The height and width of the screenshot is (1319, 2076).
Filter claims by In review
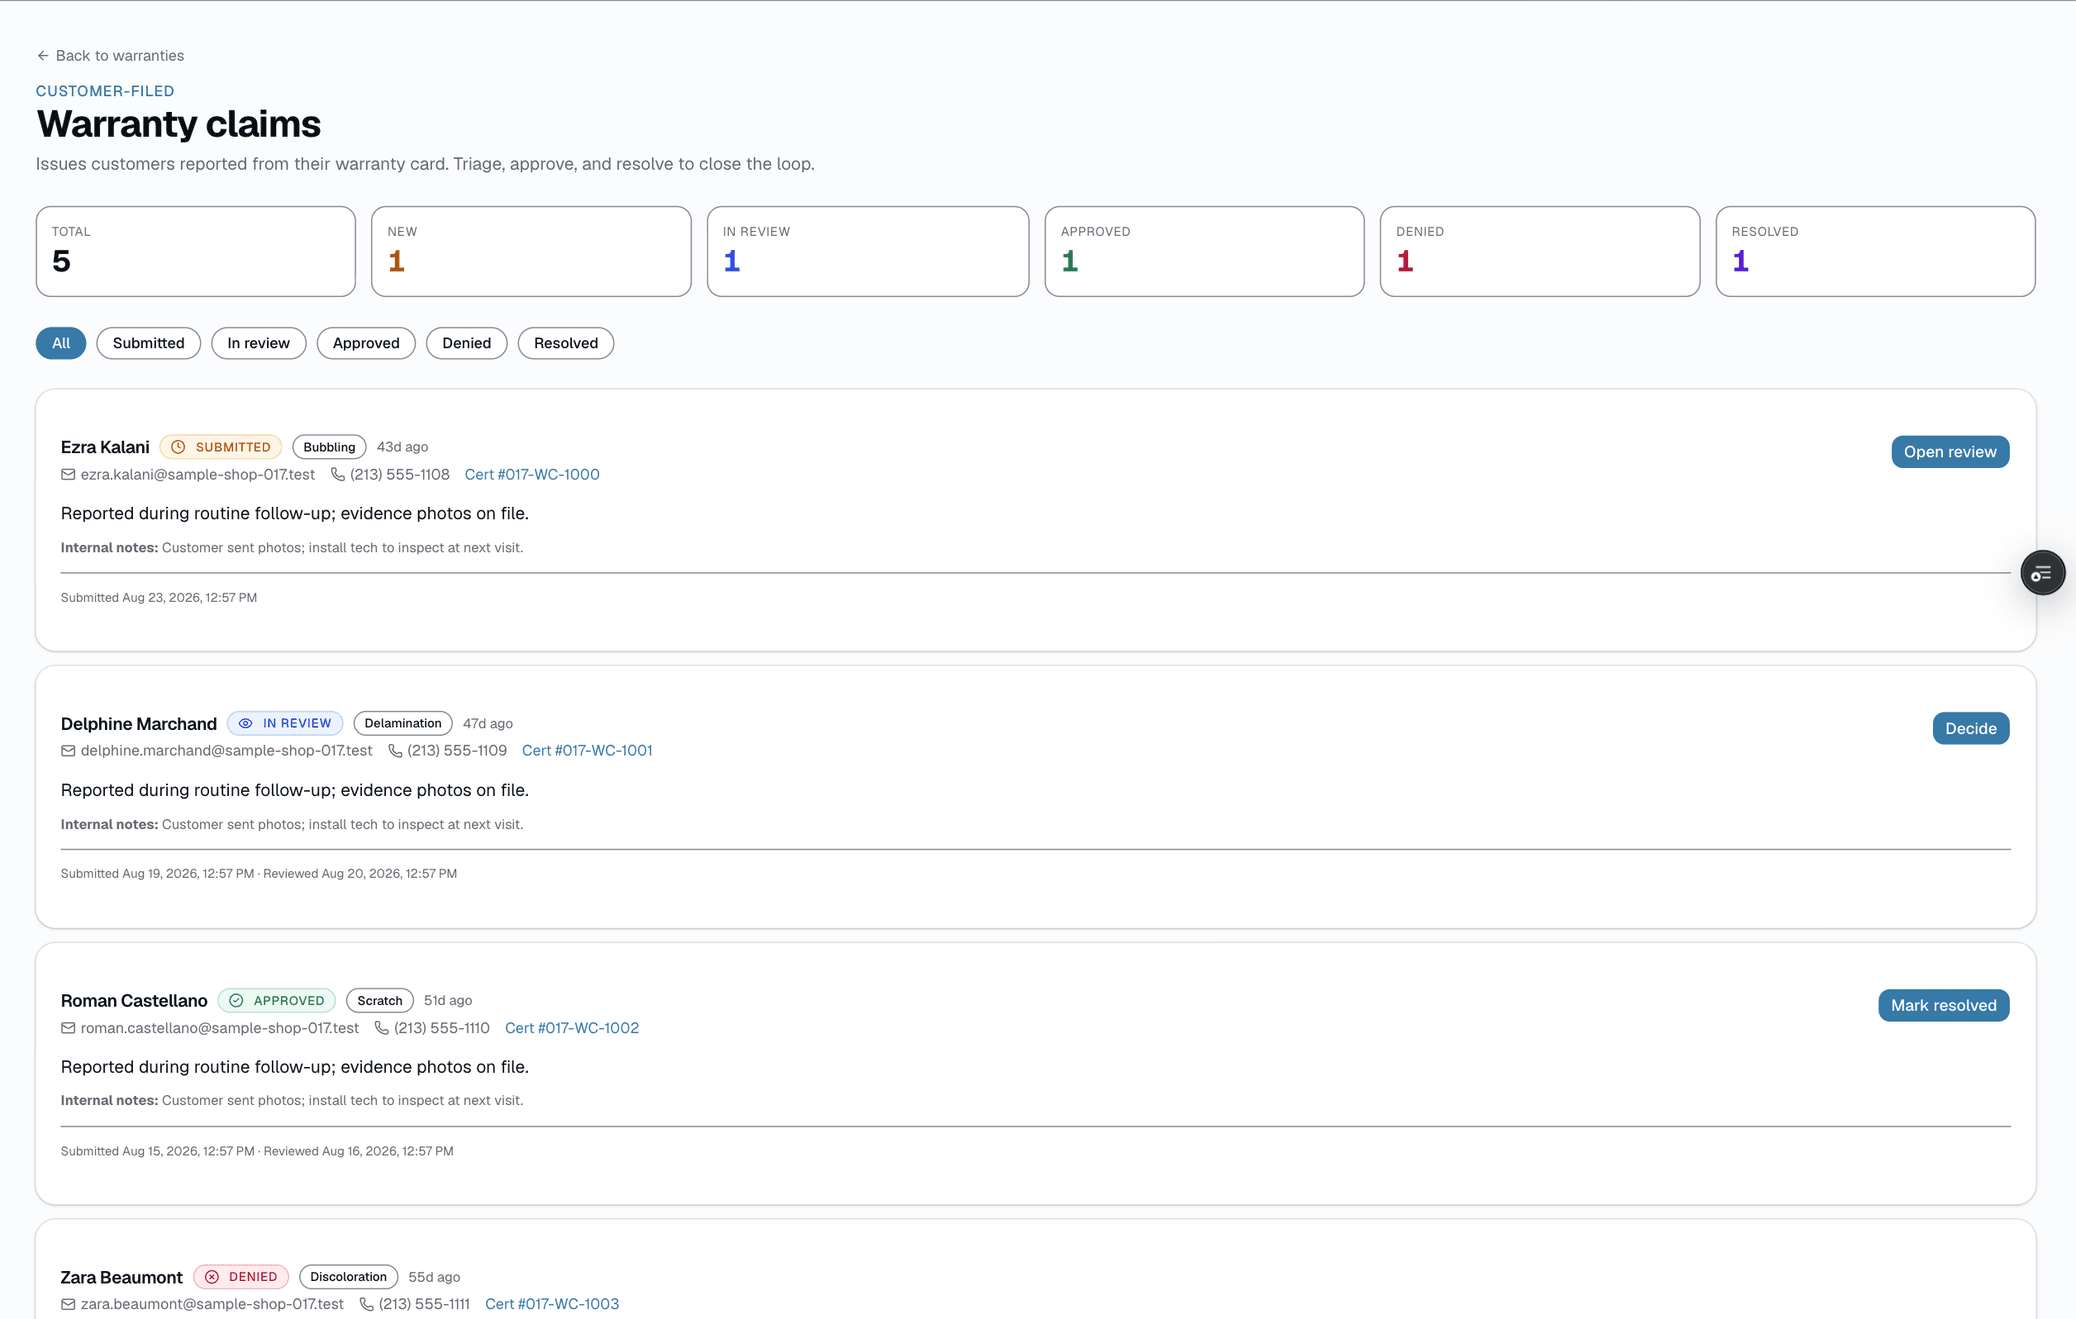(258, 343)
